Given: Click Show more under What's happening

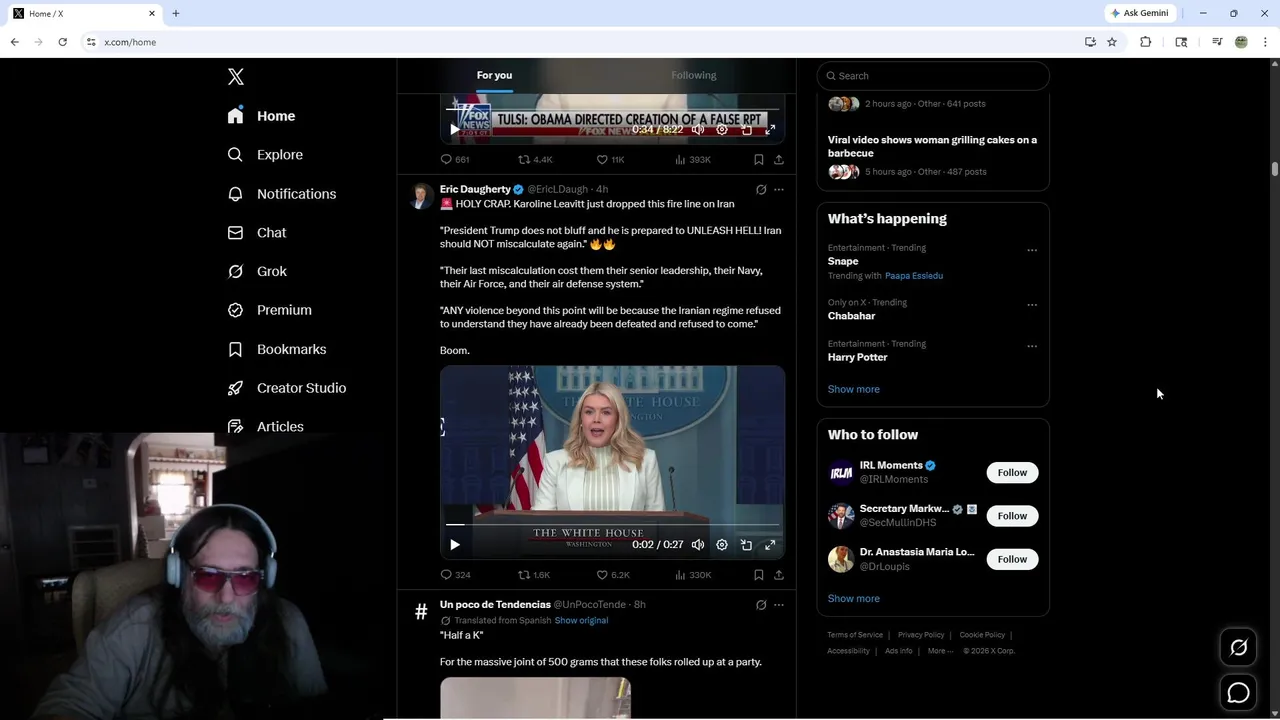Looking at the screenshot, I should (x=854, y=389).
